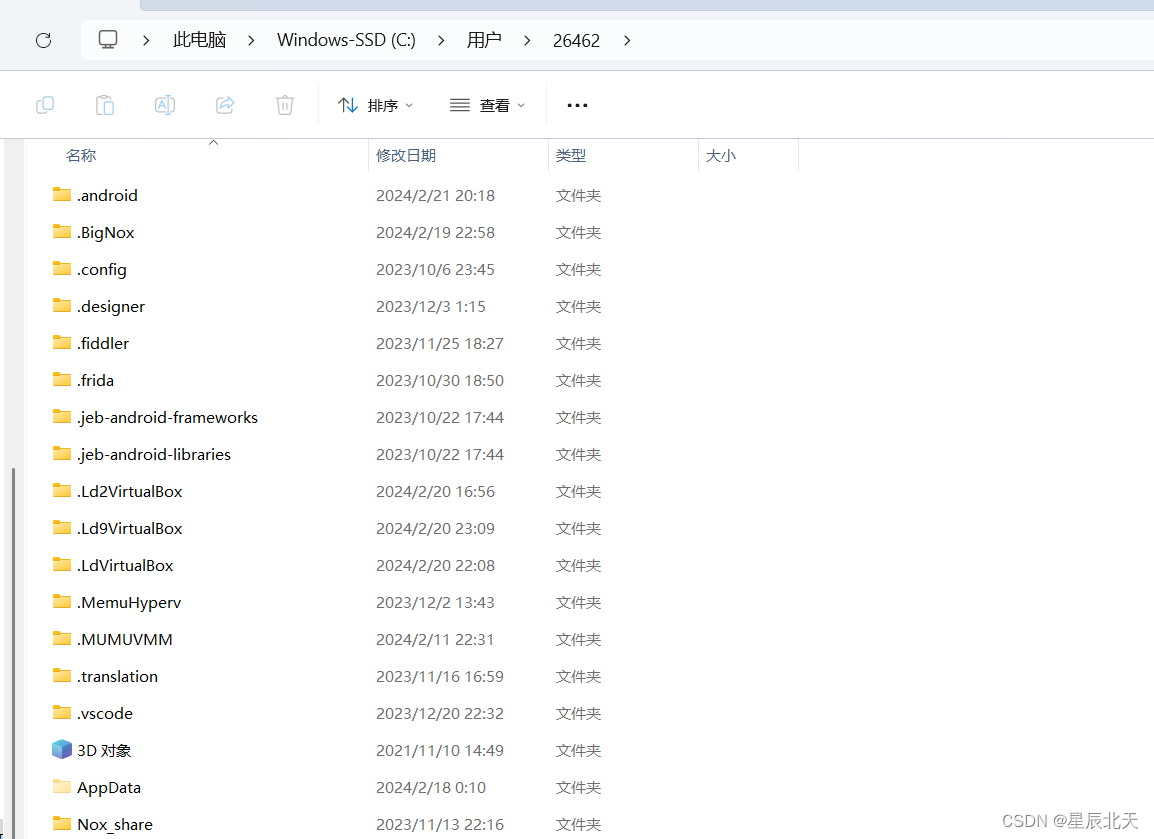Click the 26462 breadcrumb
This screenshot has width=1154, height=839.
tap(576, 40)
